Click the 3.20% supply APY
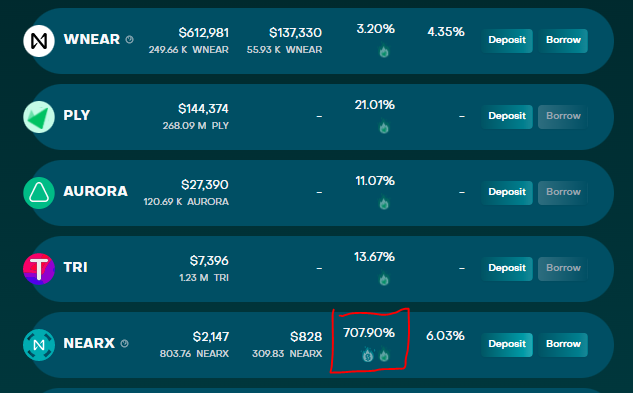This screenshot has height=393, width=633. tap(375, 29)
